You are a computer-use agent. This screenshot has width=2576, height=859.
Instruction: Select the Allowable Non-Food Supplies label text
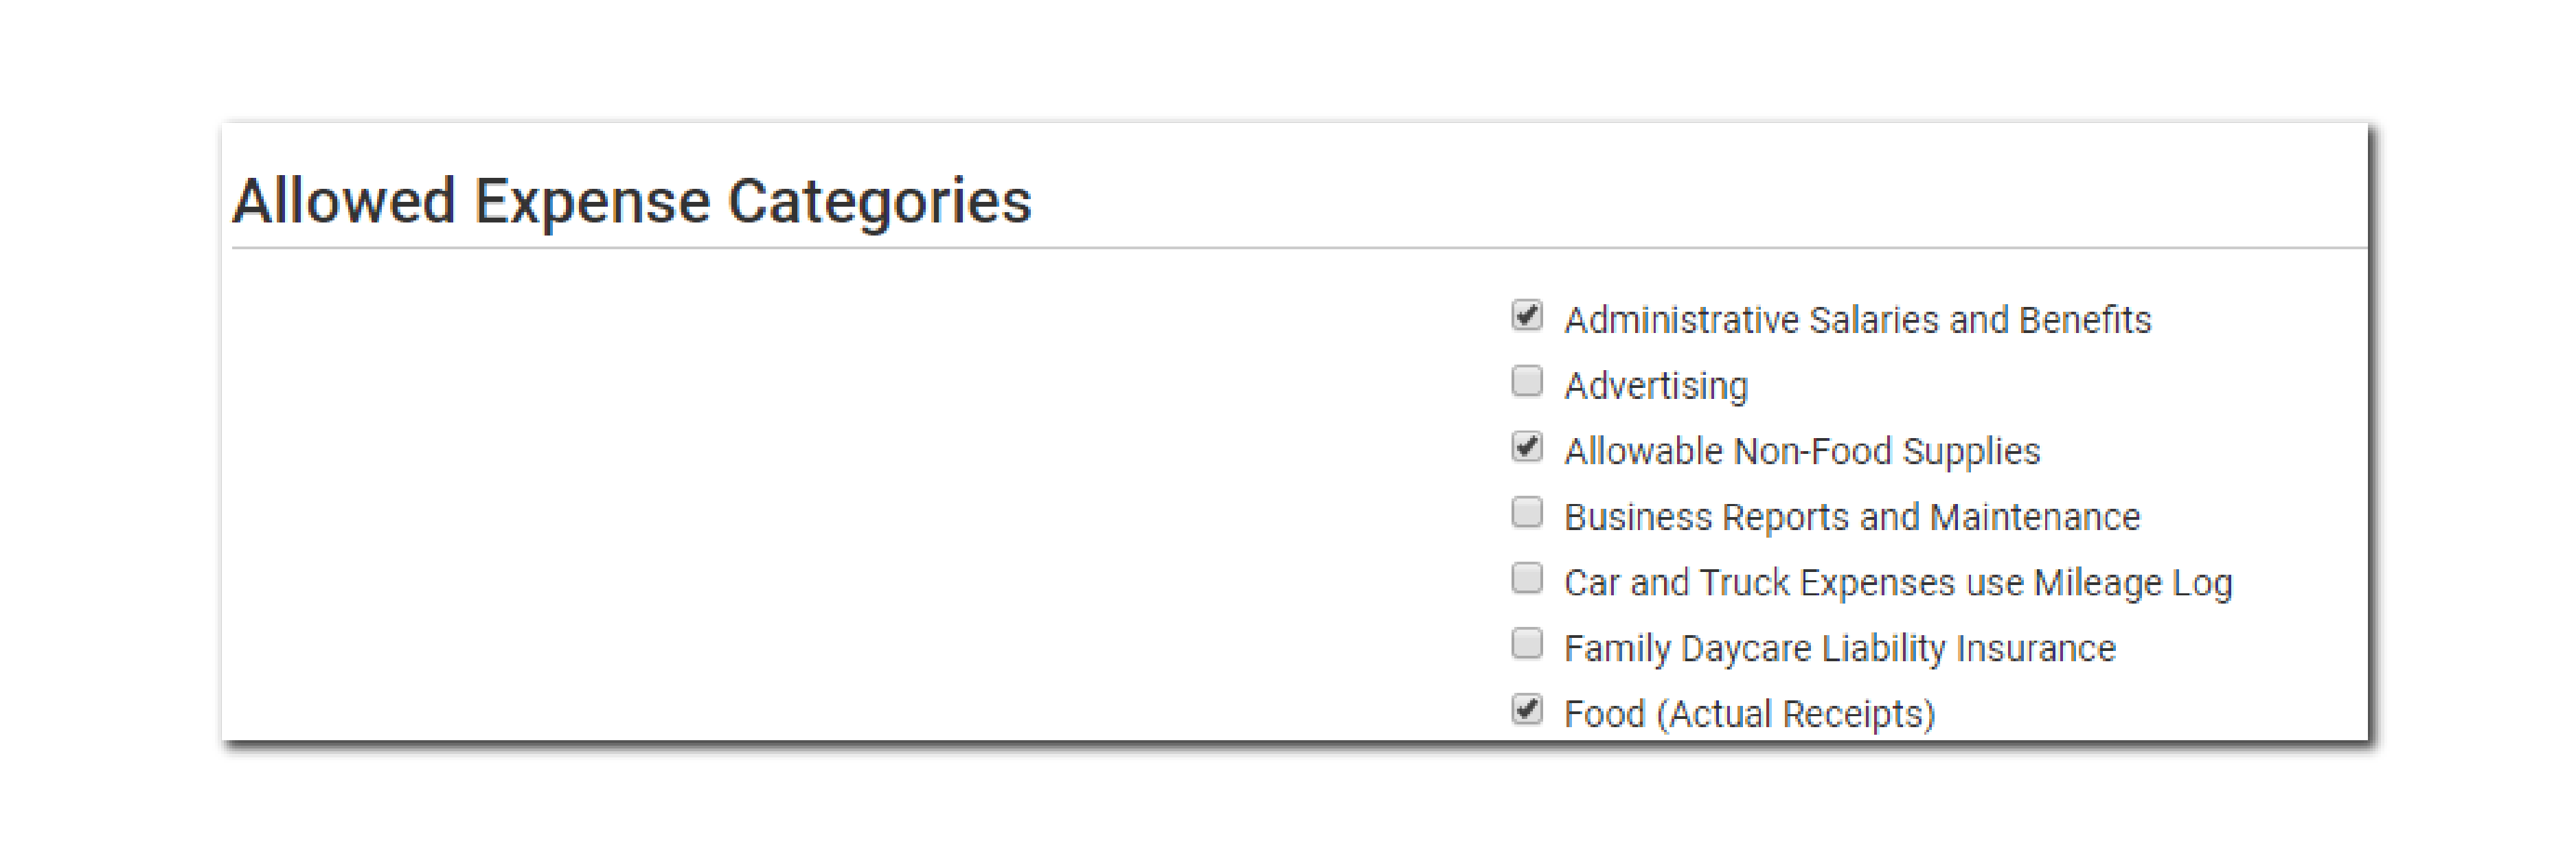tap(1801, 451)
